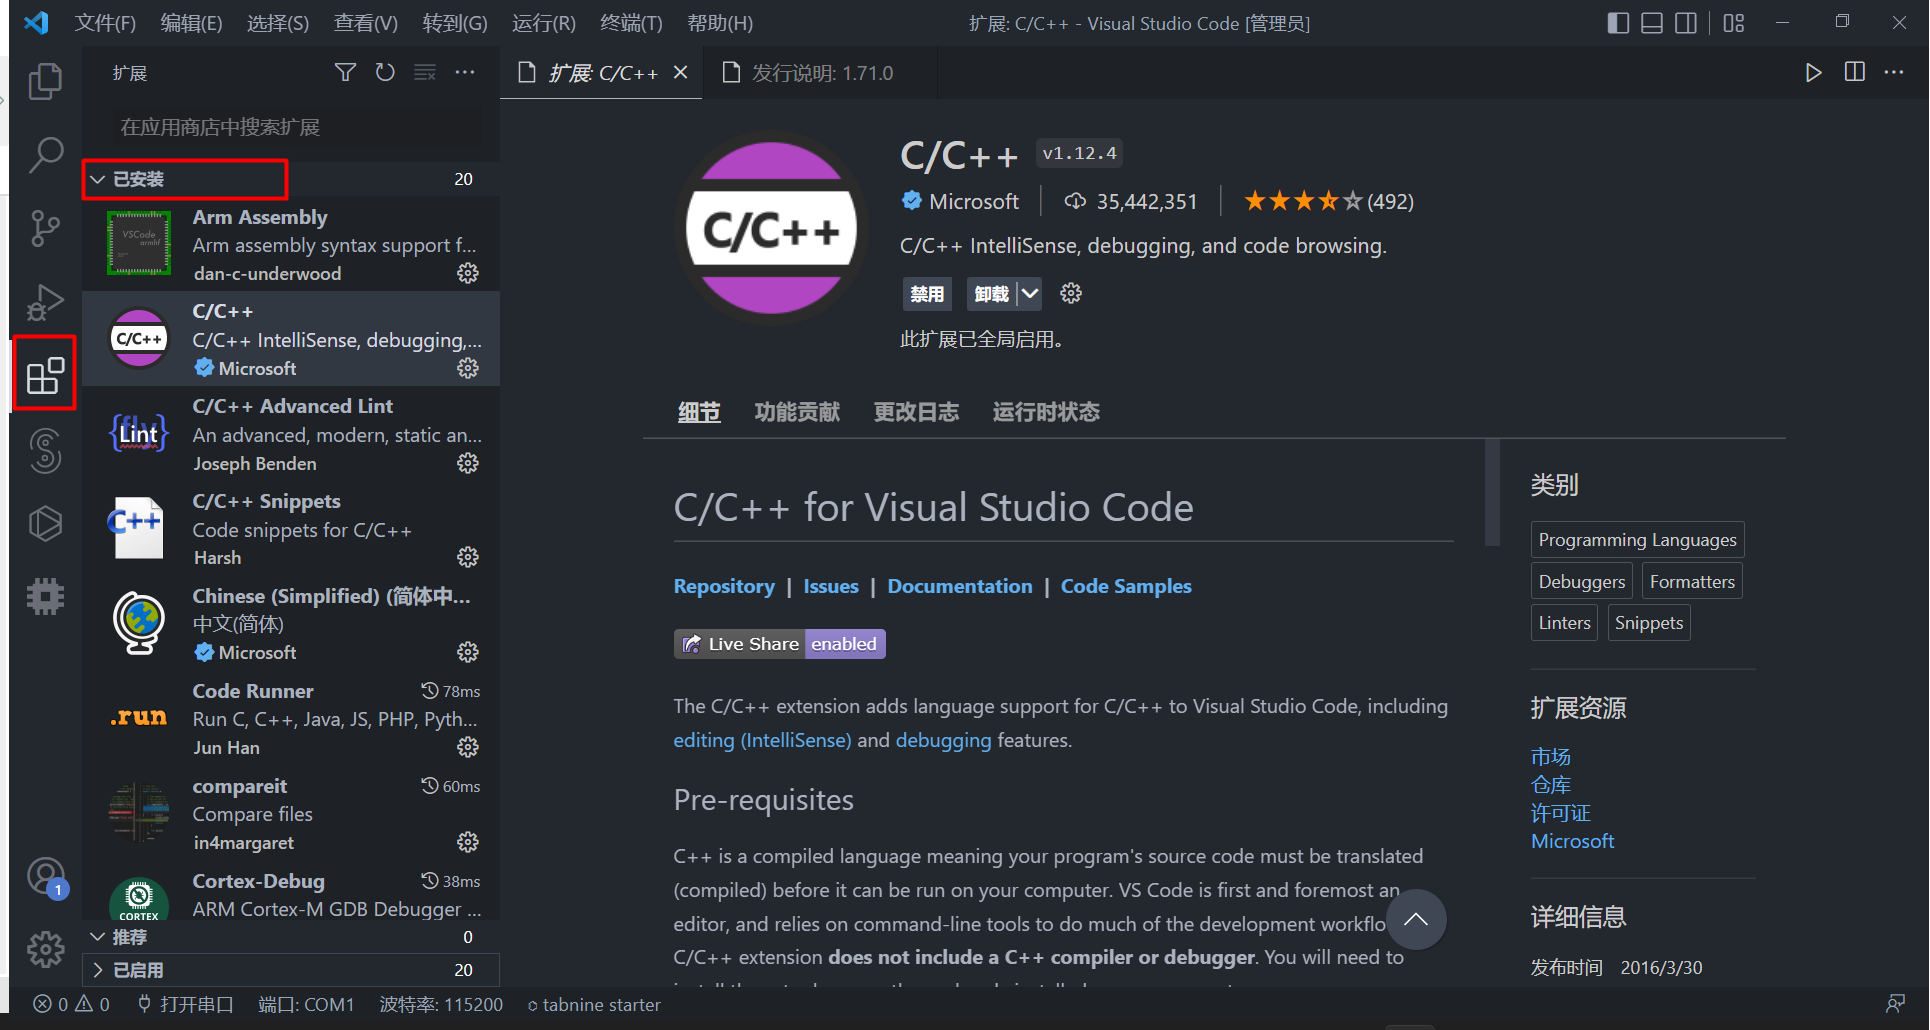Toggle the panel layout icon in title bar
The width and height of the screenshot is (1930, 1030).
click(1651, 22)
